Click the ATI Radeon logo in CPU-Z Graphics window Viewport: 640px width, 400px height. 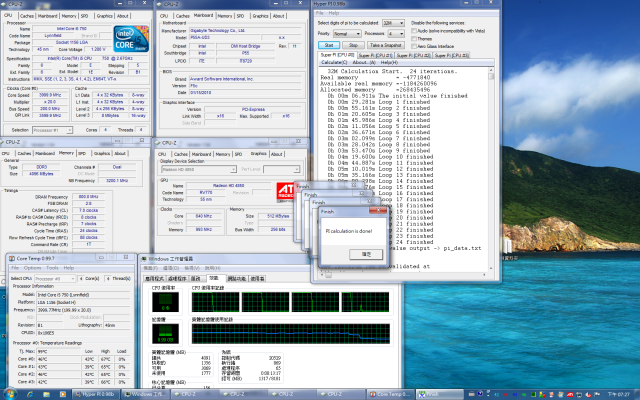click(285, 192)
